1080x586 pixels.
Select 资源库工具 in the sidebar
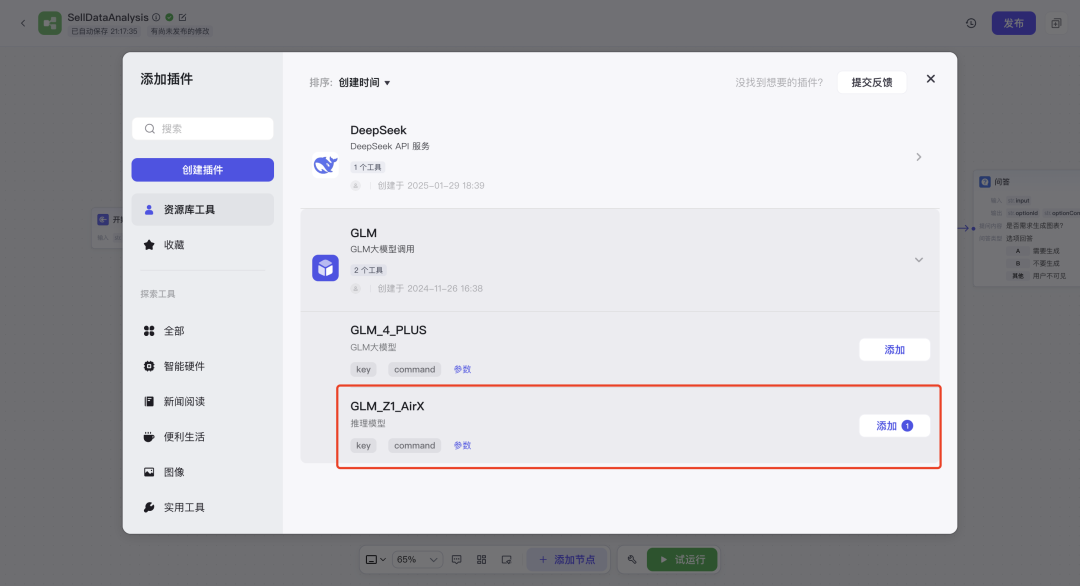(202, 209)
